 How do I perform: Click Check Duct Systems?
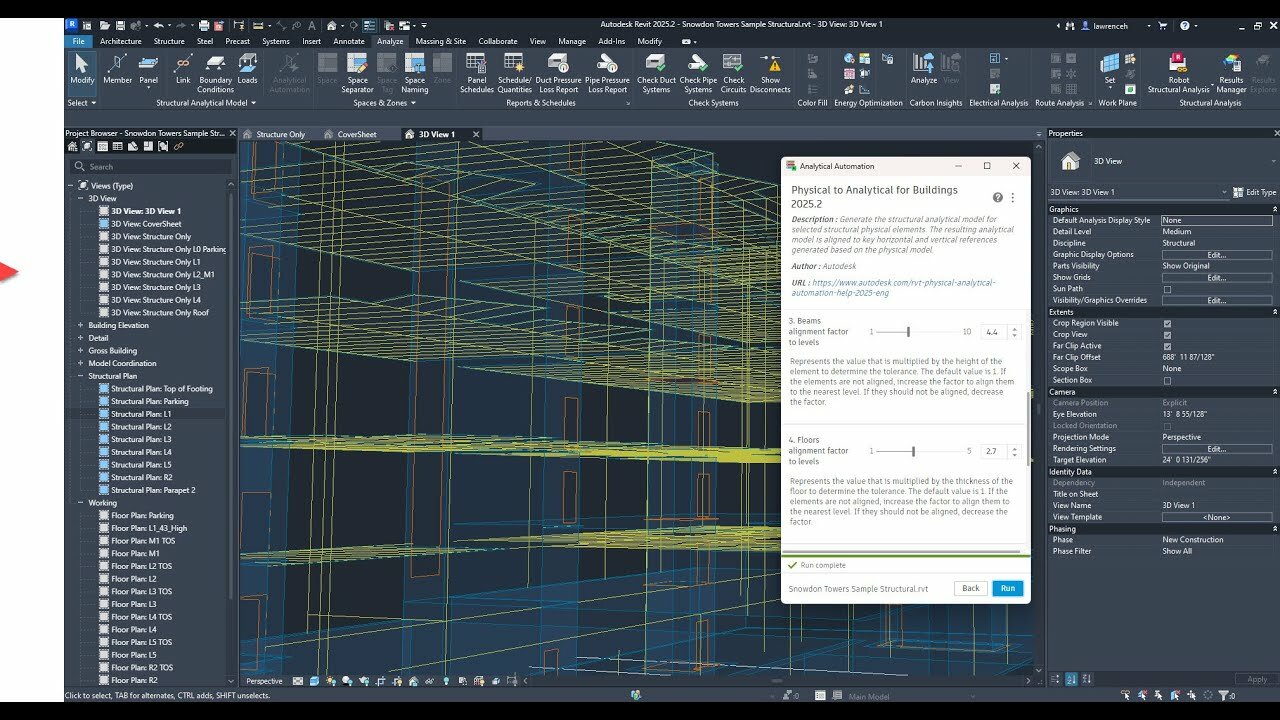point(656,74)
